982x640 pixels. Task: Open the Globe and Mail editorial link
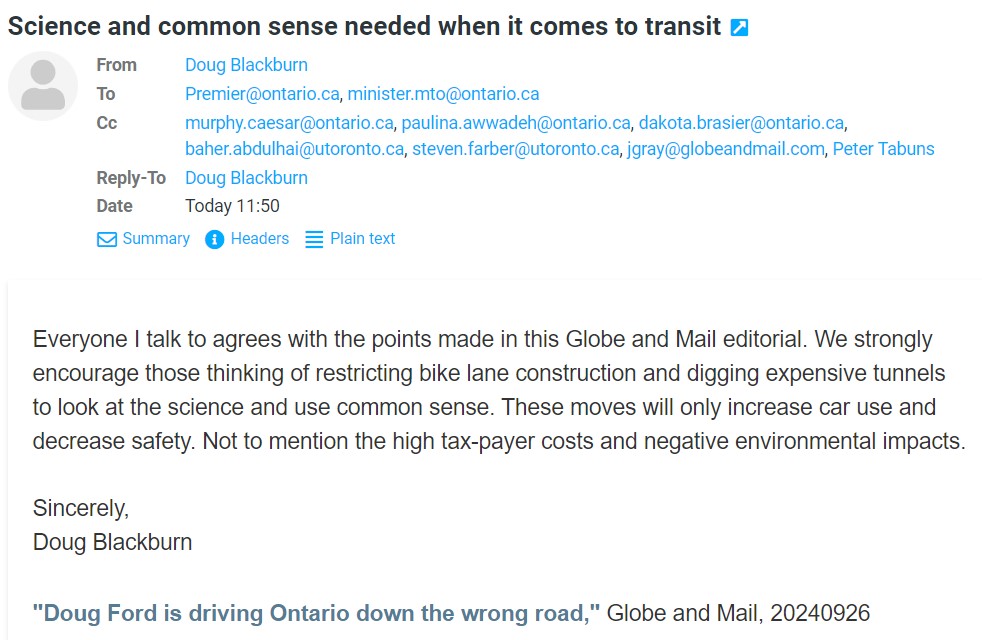coord(316,613)
